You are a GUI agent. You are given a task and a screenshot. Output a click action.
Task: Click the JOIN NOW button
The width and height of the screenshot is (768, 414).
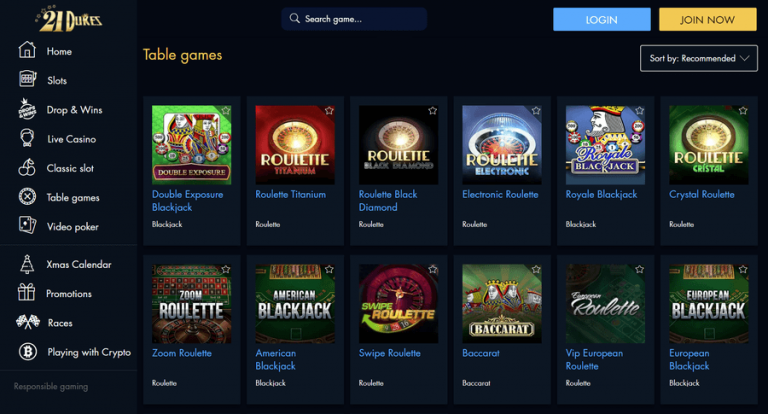point(707,20)
